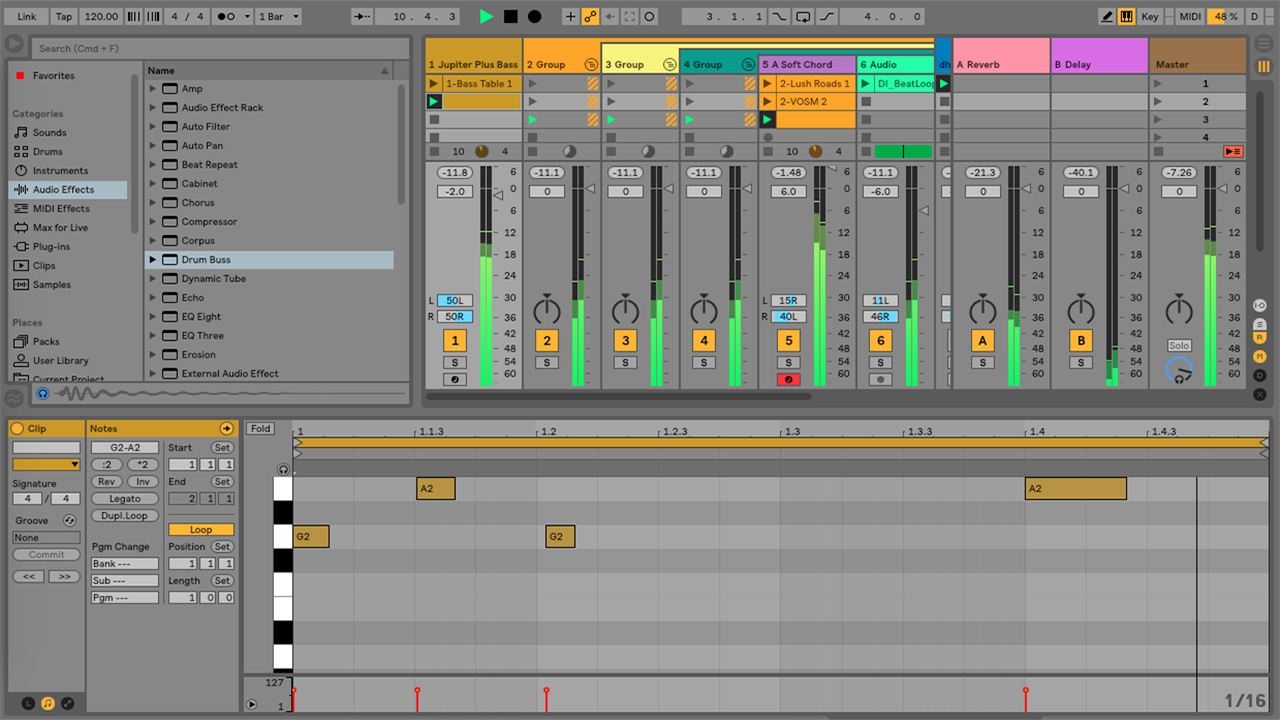Screen dimensions: 1280x720
Task: Click the Hot-Swap Groove icon
Action: (x=69, y=520)
